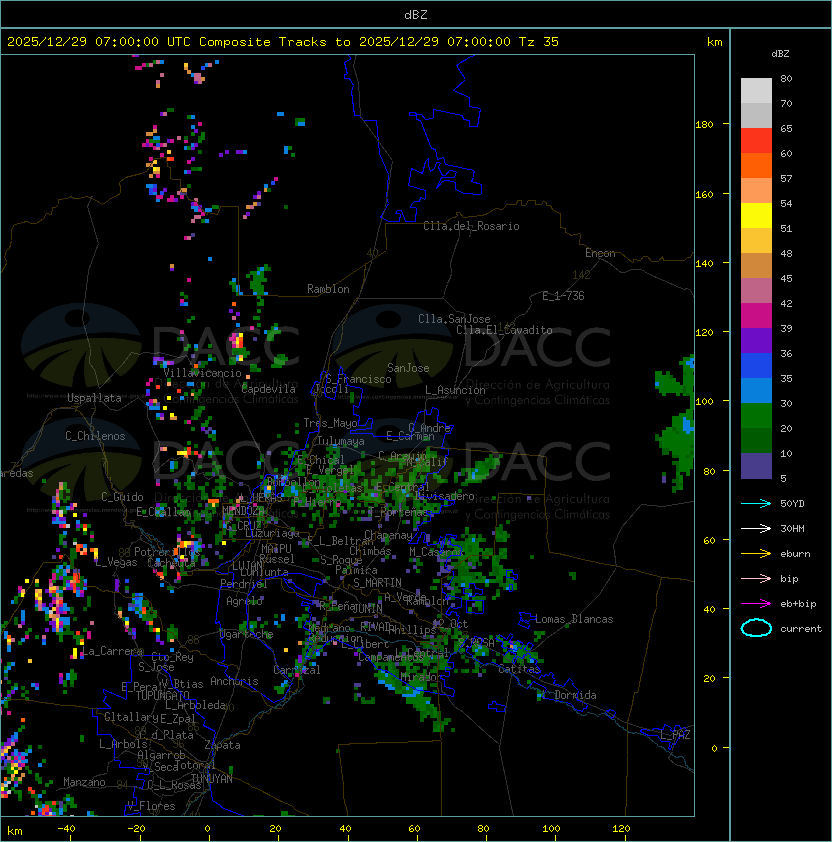Image resolution: width=832 pixels, height=842 pixels.
Task: Pick the light gray top swatch of dBZ scale
Action: click(756, 91)
